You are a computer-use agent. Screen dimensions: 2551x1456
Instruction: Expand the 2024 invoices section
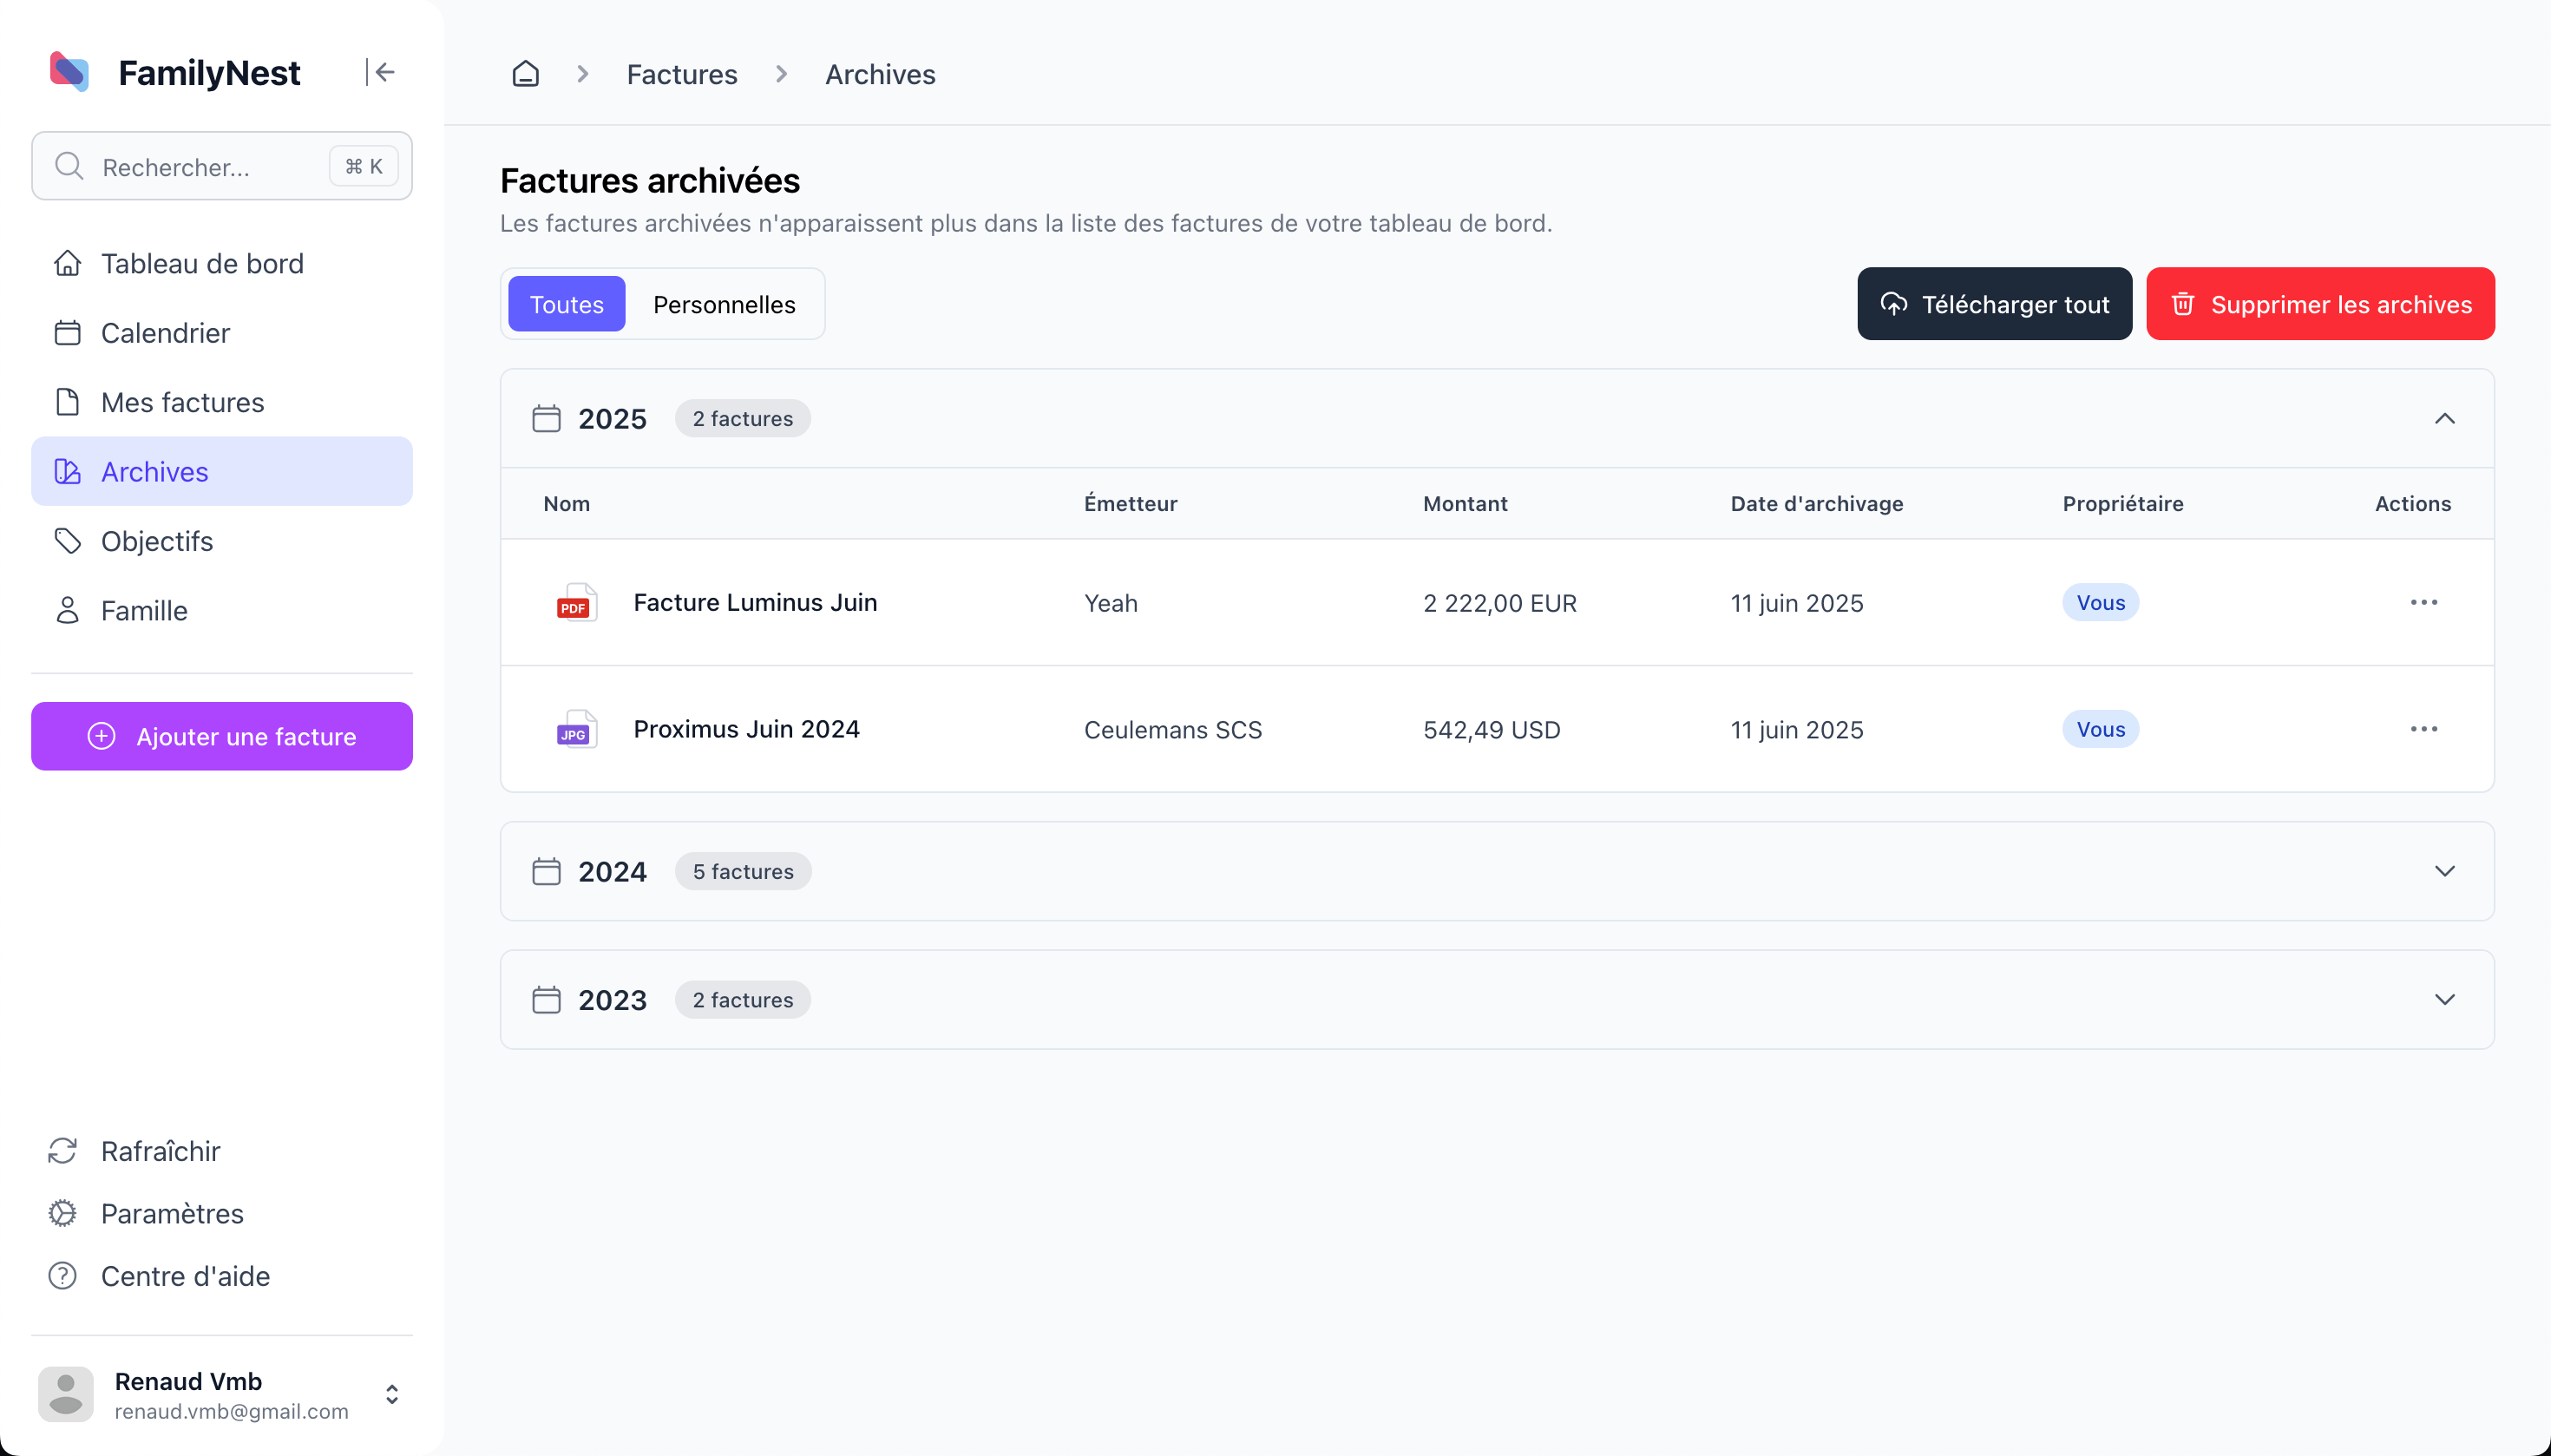click(2444, 871)
